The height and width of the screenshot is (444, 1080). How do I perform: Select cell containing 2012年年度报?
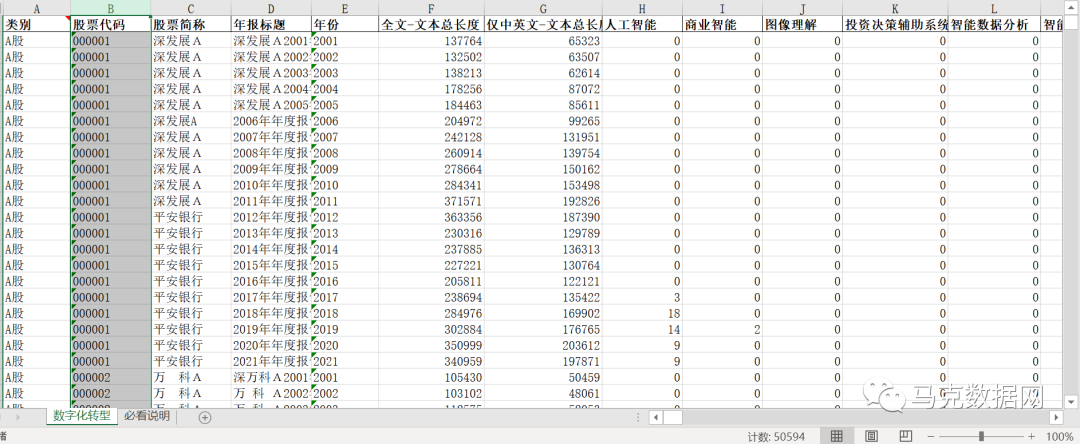271,218
